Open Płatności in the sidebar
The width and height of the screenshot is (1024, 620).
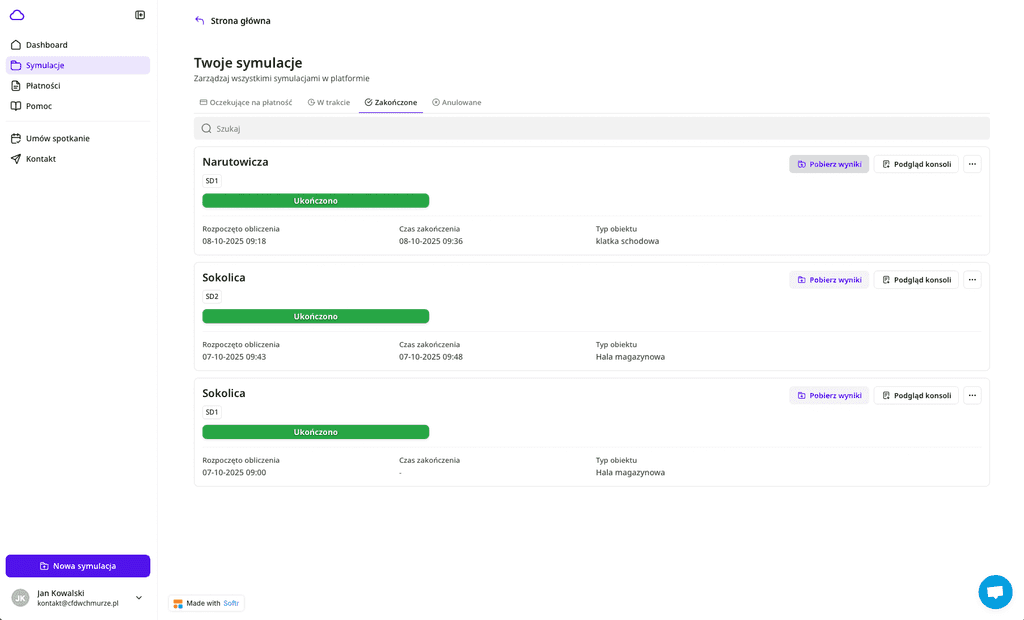click(x=43, y=86)
